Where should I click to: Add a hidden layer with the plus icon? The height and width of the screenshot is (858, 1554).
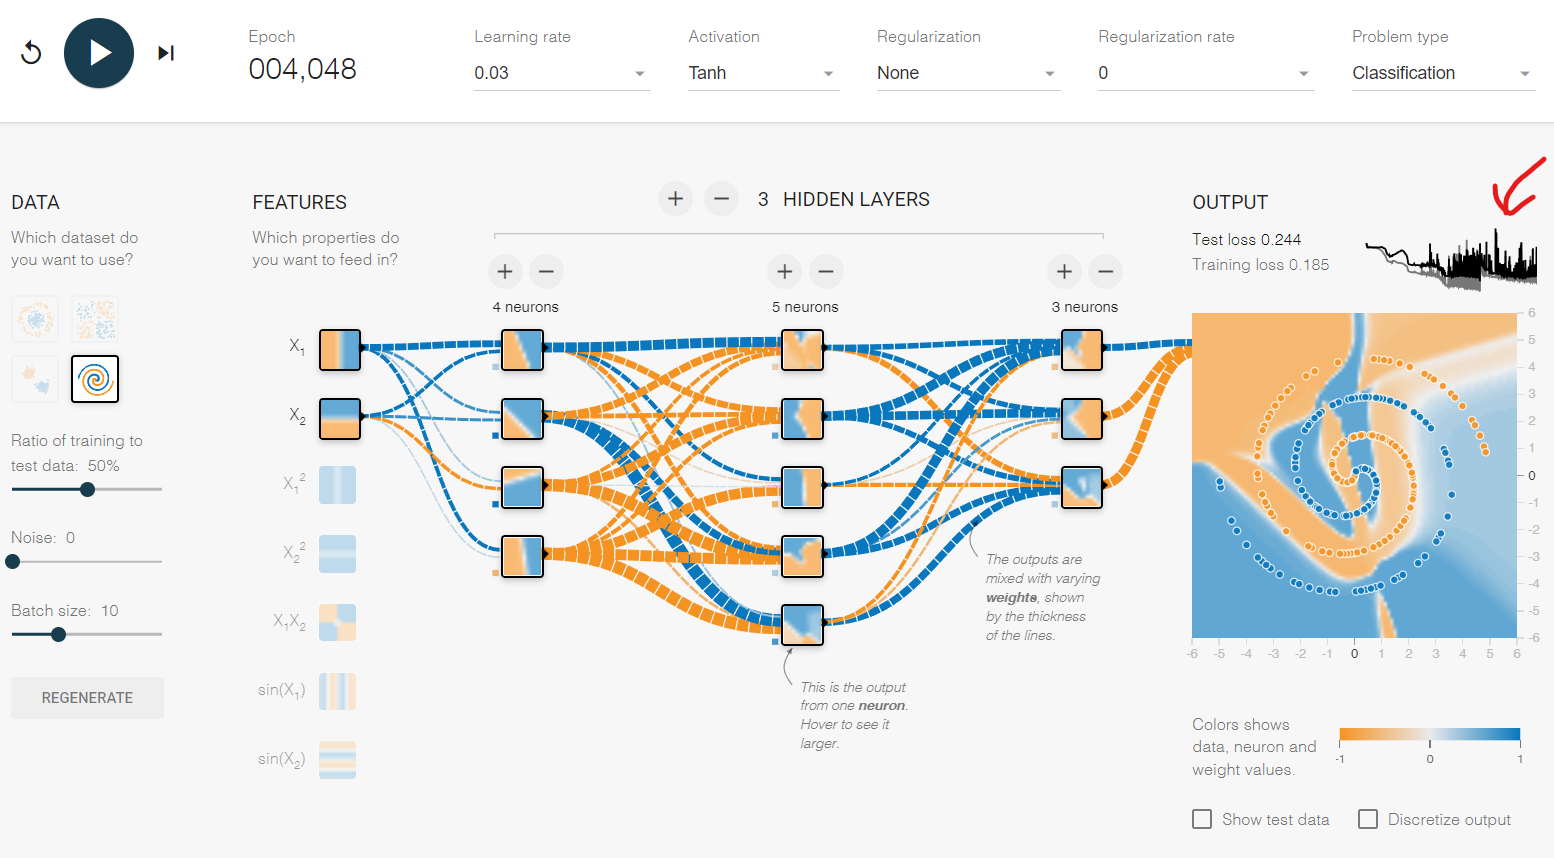[x=675, y=198]
